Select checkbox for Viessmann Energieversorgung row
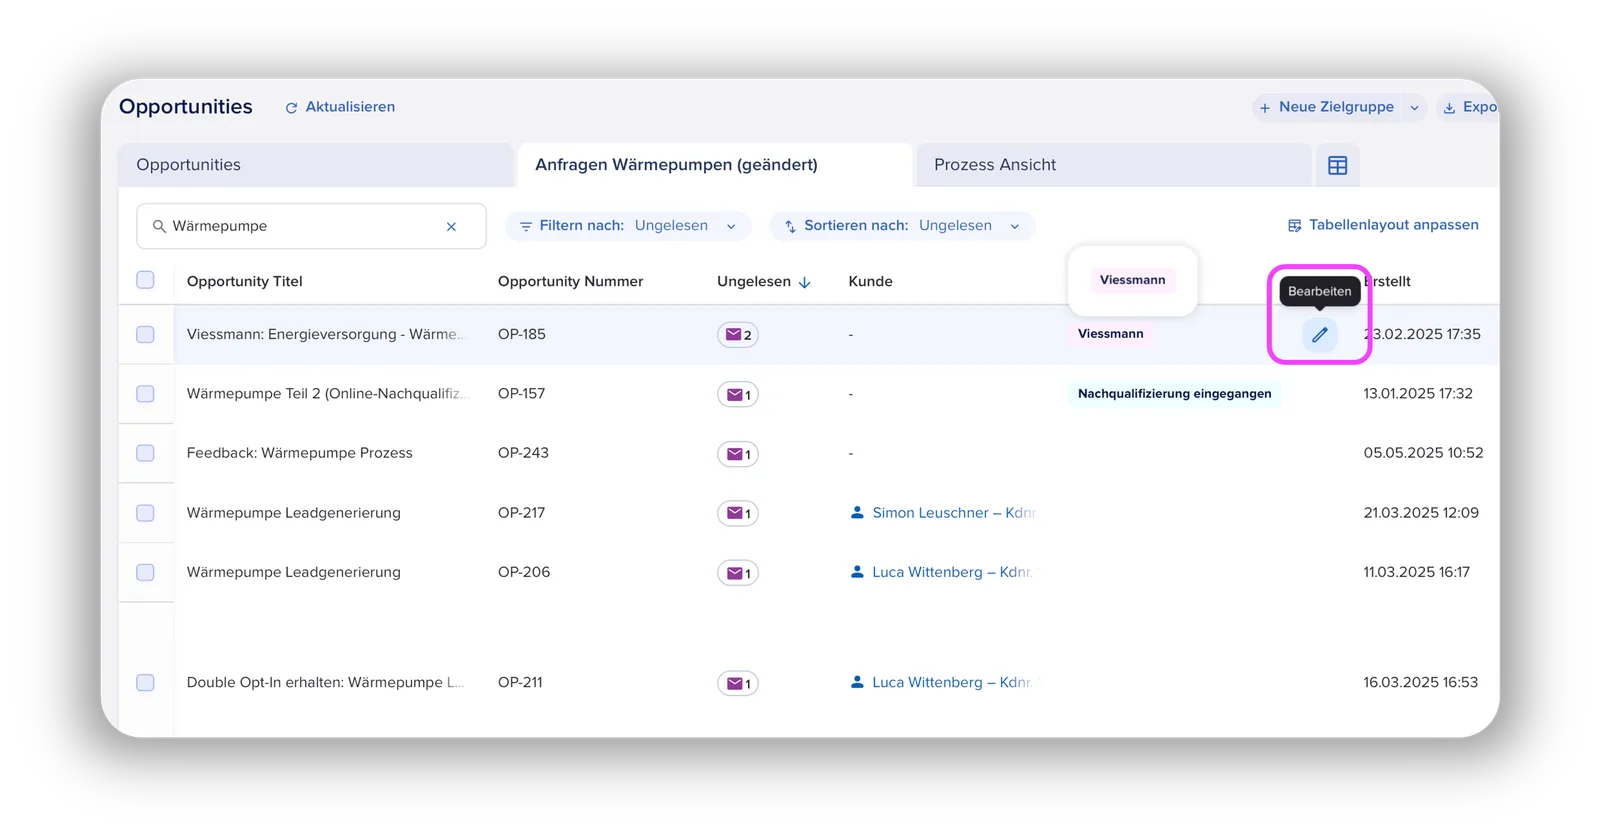The height and width of the screenshot is (836, 1600). 145,334
